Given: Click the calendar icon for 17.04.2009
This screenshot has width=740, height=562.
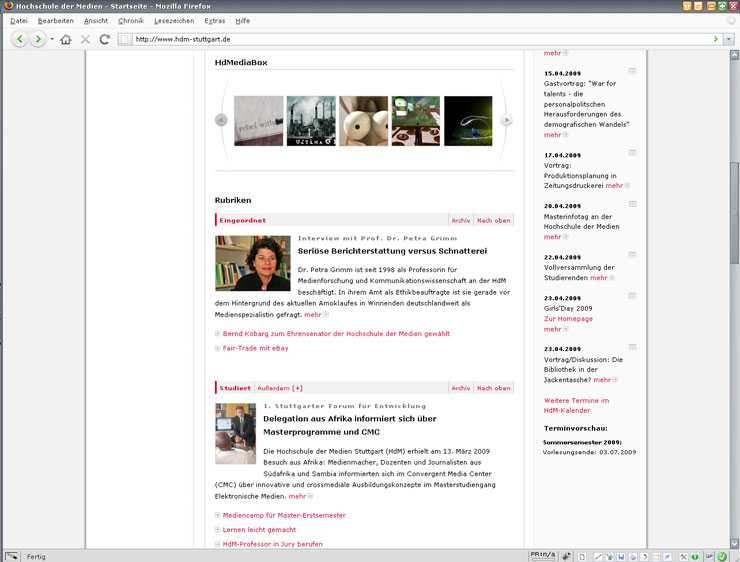Looking at the screenshot, I should (632, 153).
